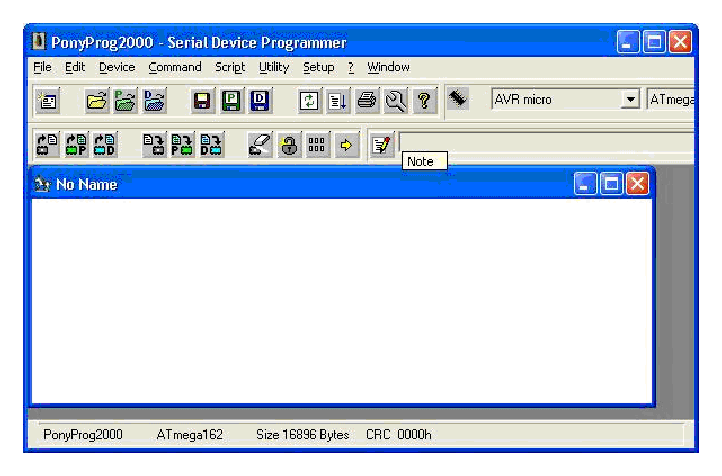Screen dimensions: 722x476
Task: Click Read Program memory icon with P
Action: (x=76, y=145)
